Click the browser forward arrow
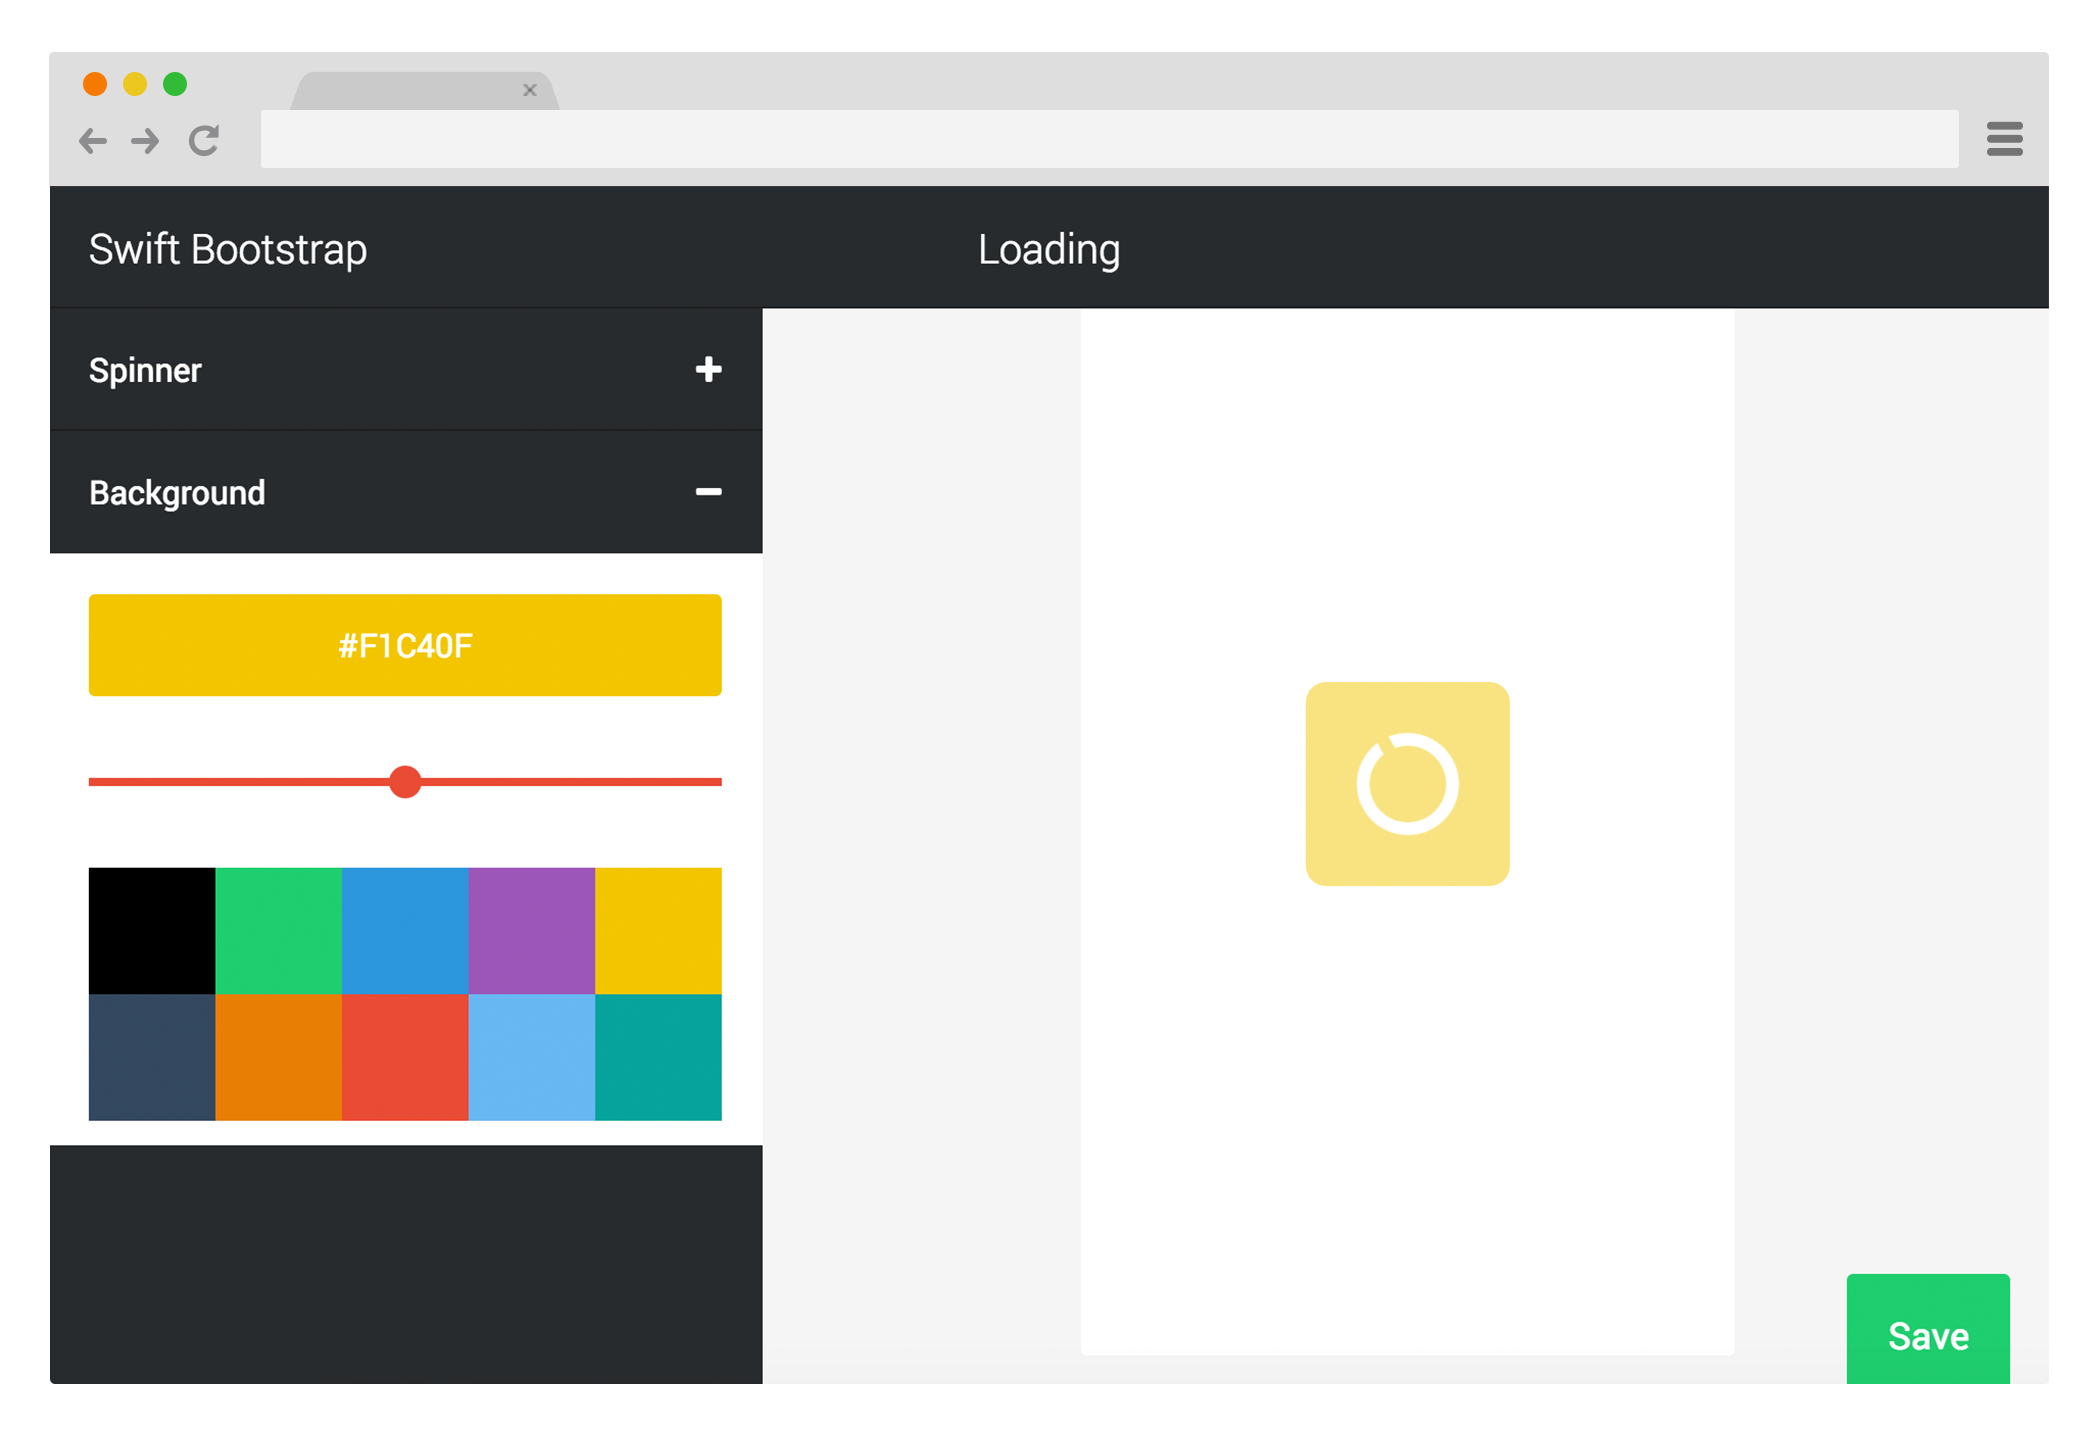2100x1450 pixels. pyautogui.click(x=146, y=141)
